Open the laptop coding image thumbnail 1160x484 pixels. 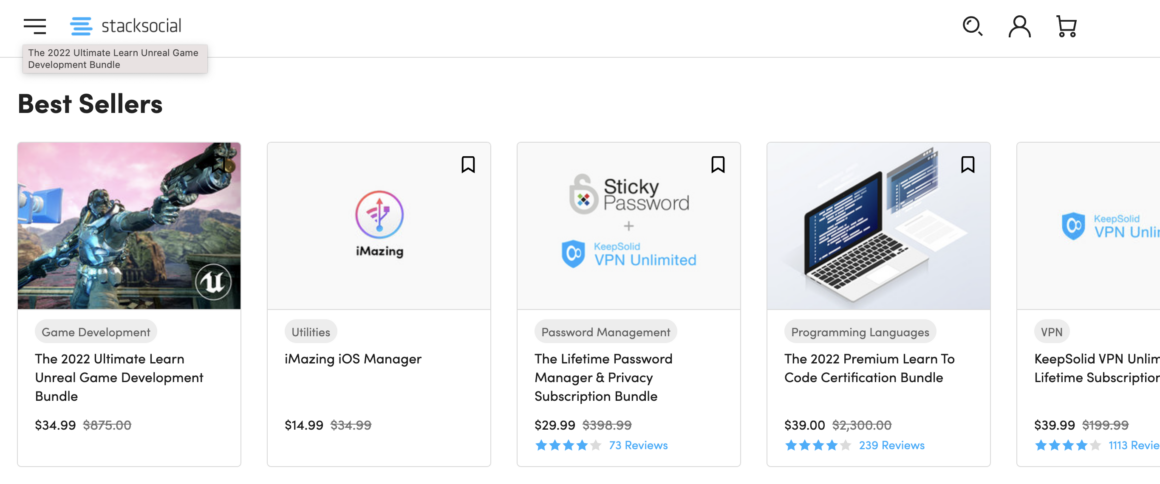point(879,226)
